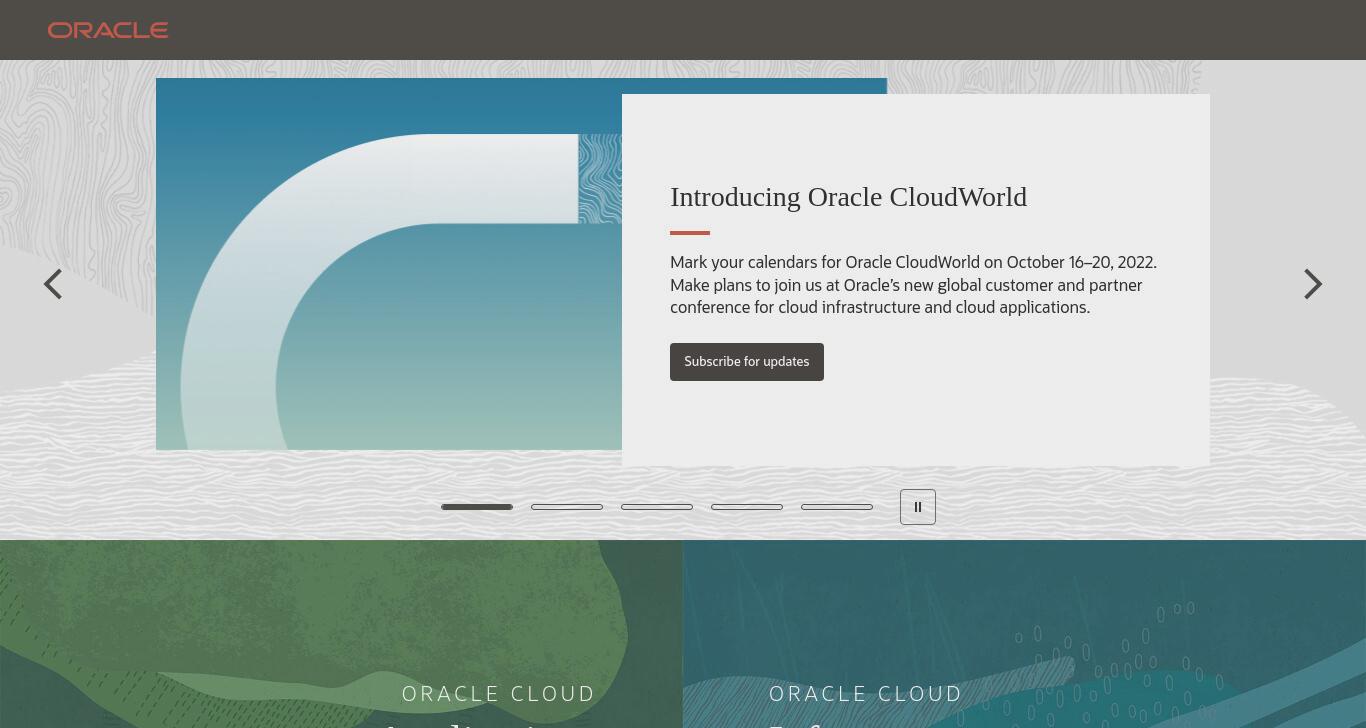This screenshot has height=728, width=1366.
Task: Click the Oracle logo in the header
Action: click(108, 30)
